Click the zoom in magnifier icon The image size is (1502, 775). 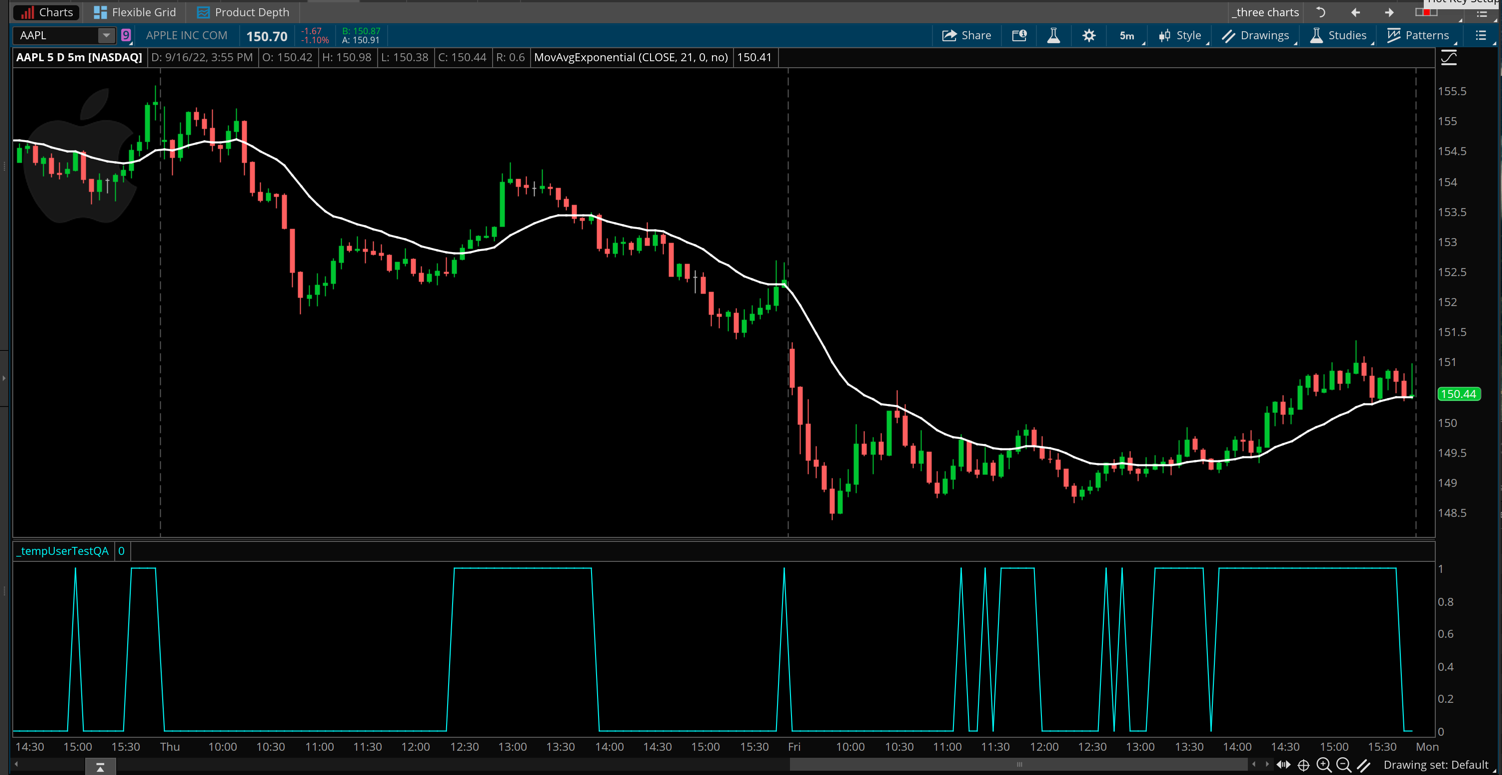1324,765
